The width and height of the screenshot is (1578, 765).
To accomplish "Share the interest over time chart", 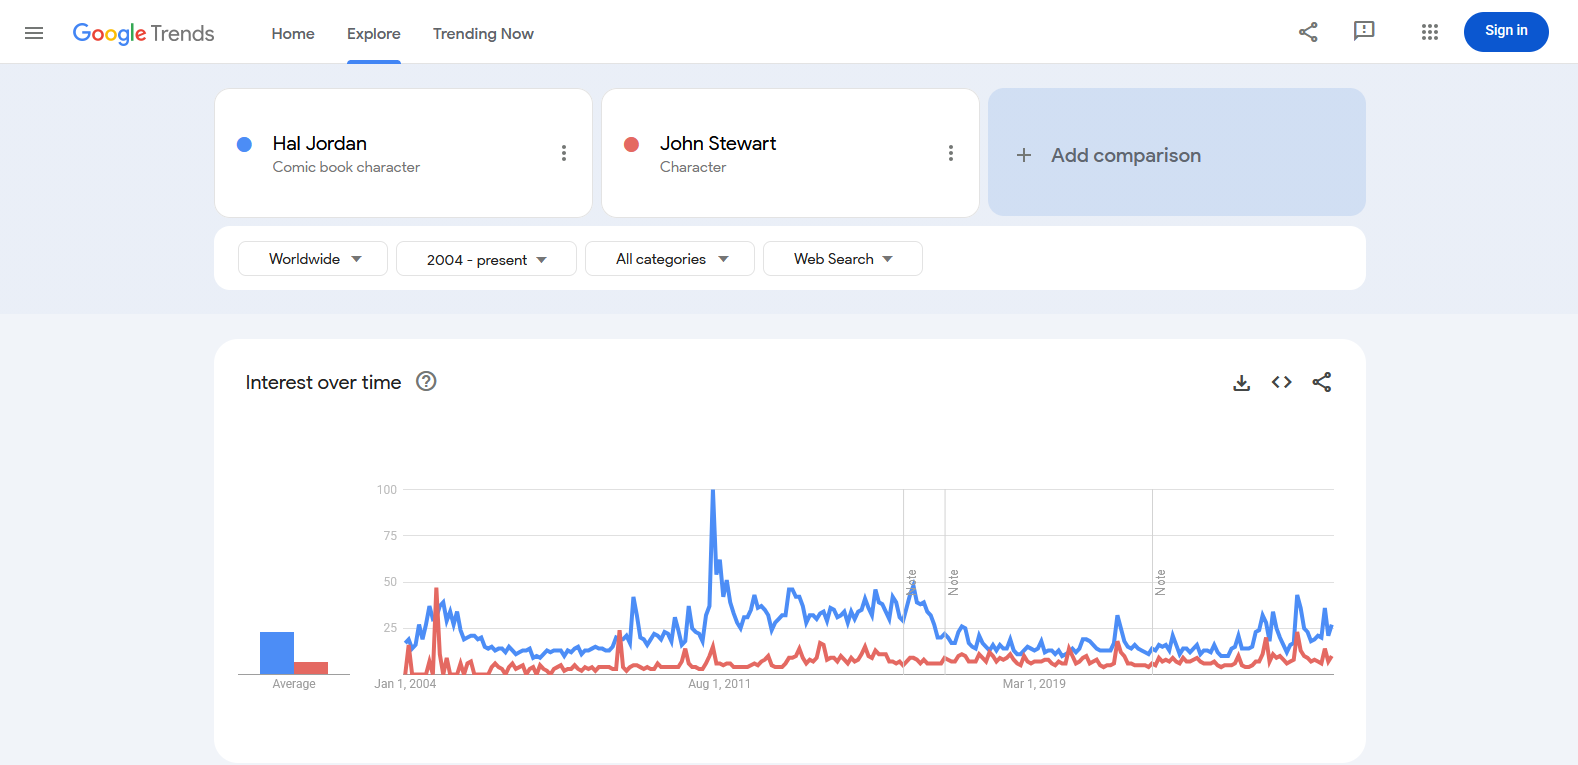I will (1322, 382).
